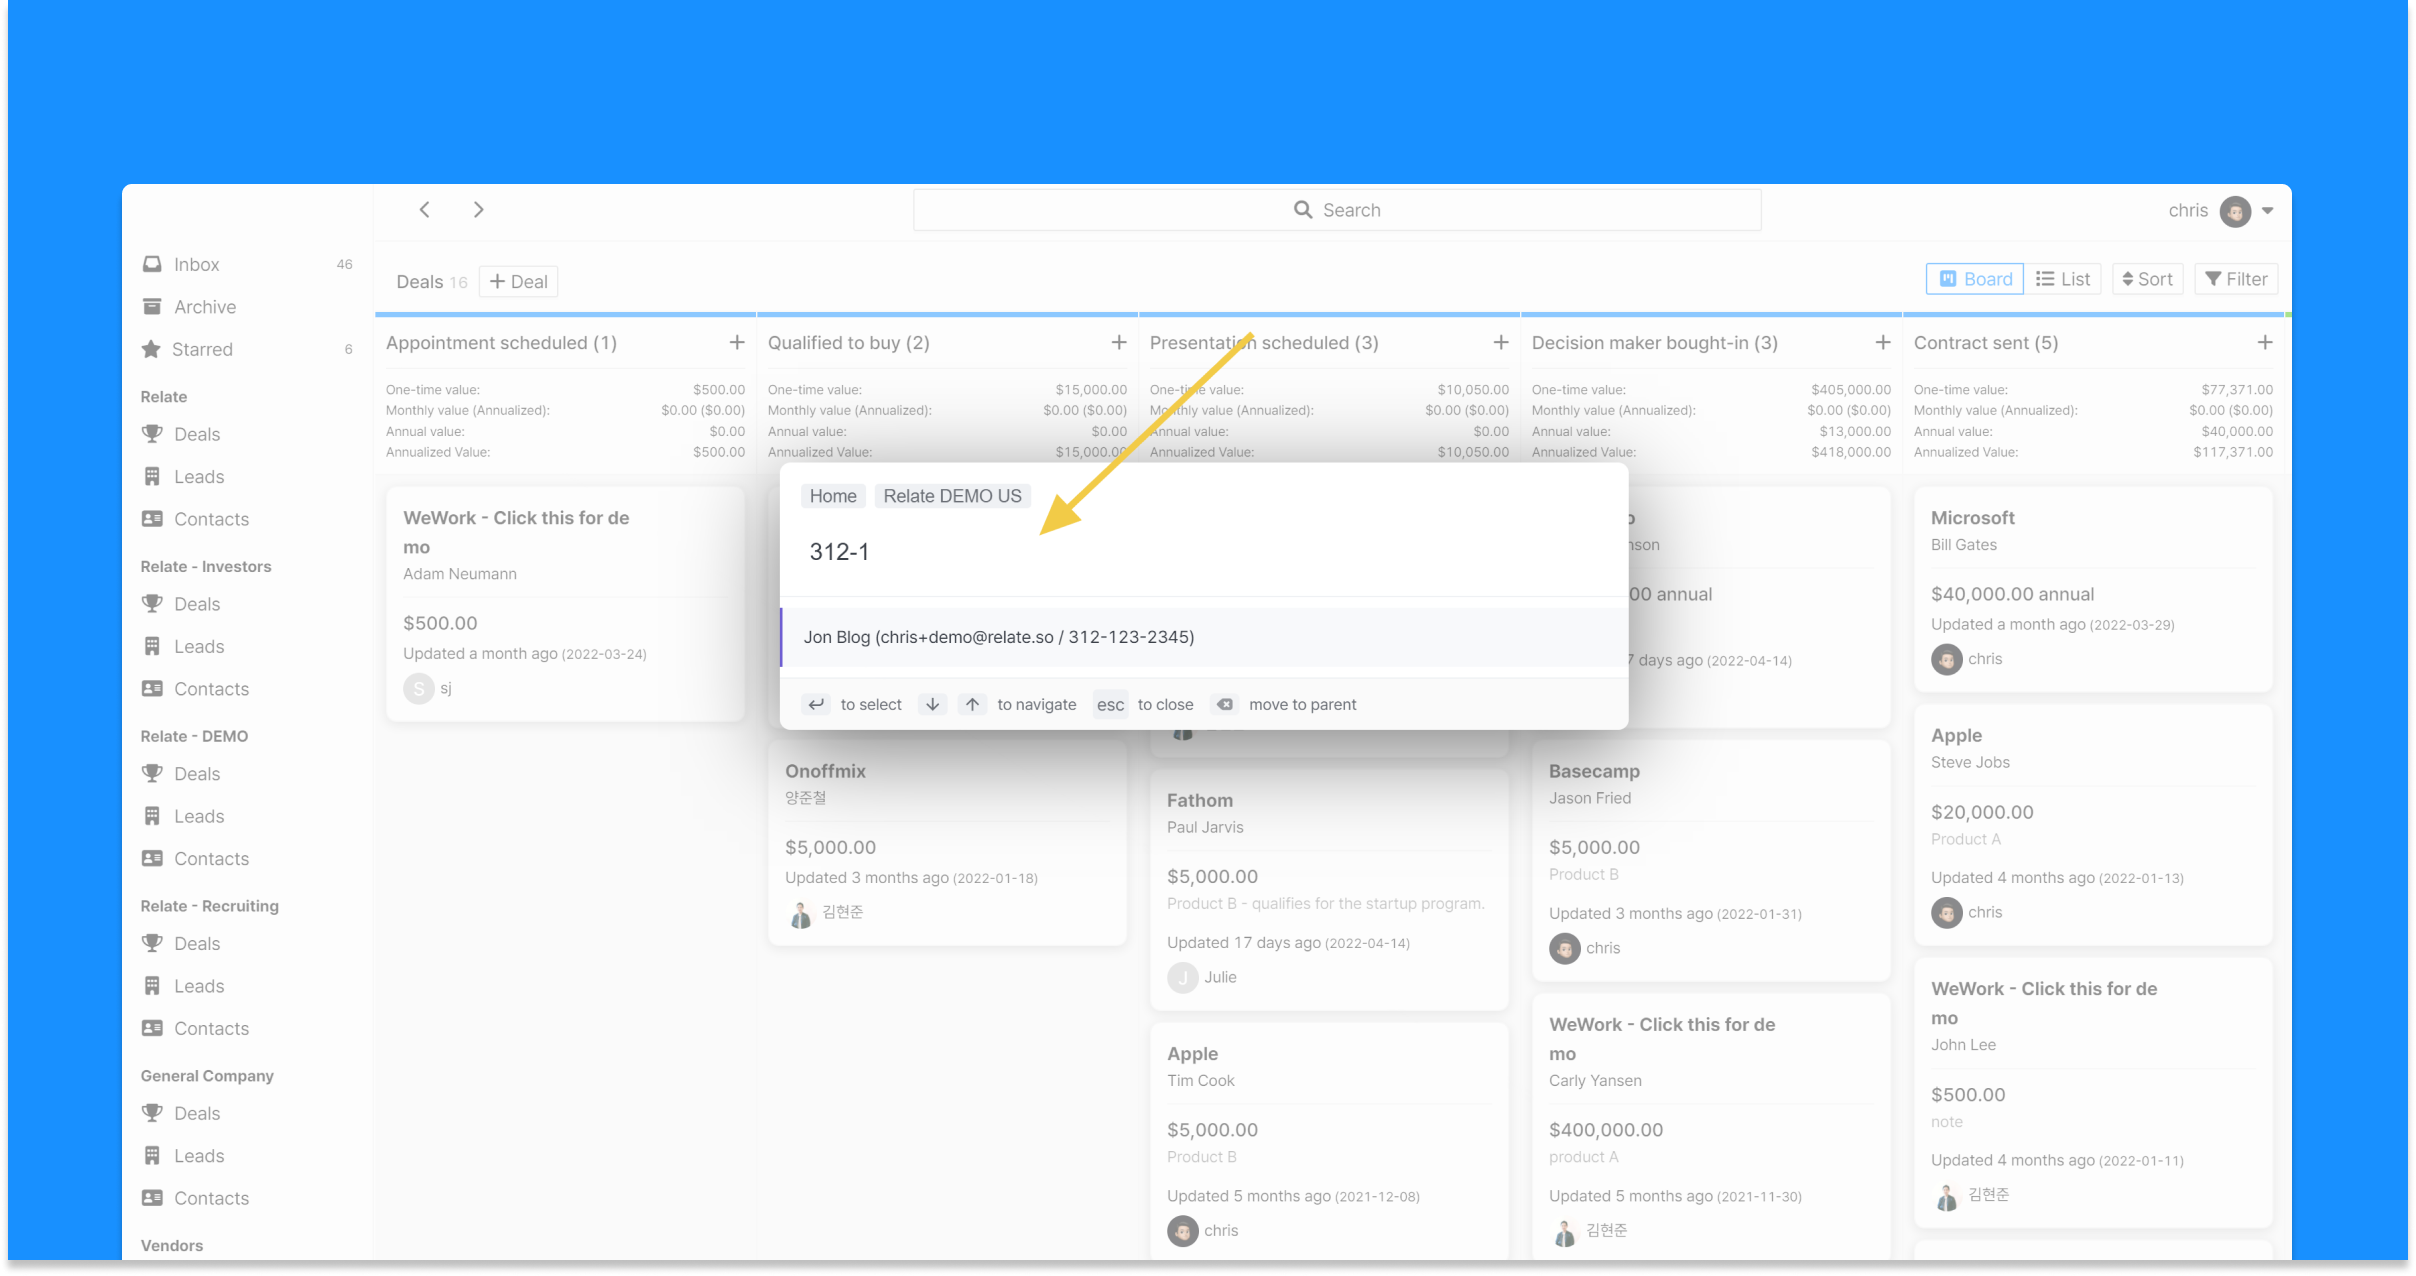Click the chris profile avatar in header
The height and width of the screenshot is (1276, 2416).
2235,211
